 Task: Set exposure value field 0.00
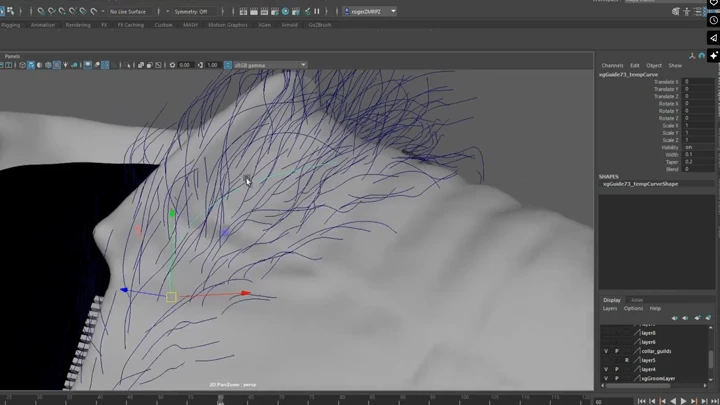point(185,65)
